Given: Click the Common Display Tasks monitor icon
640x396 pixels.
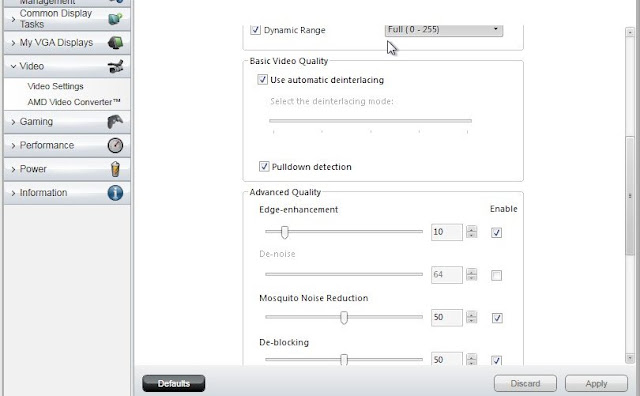Looking at the screenshot, I should tap(116, 19).
